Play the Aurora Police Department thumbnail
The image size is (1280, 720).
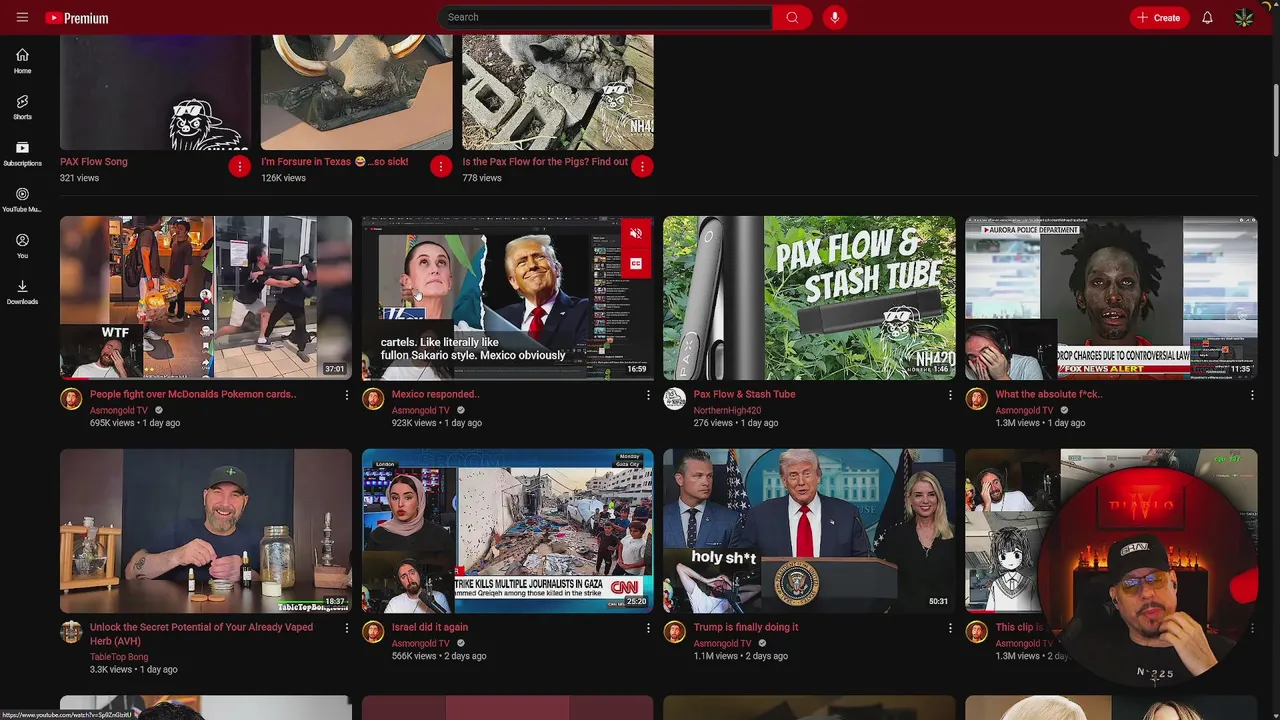pos(1111,298)
